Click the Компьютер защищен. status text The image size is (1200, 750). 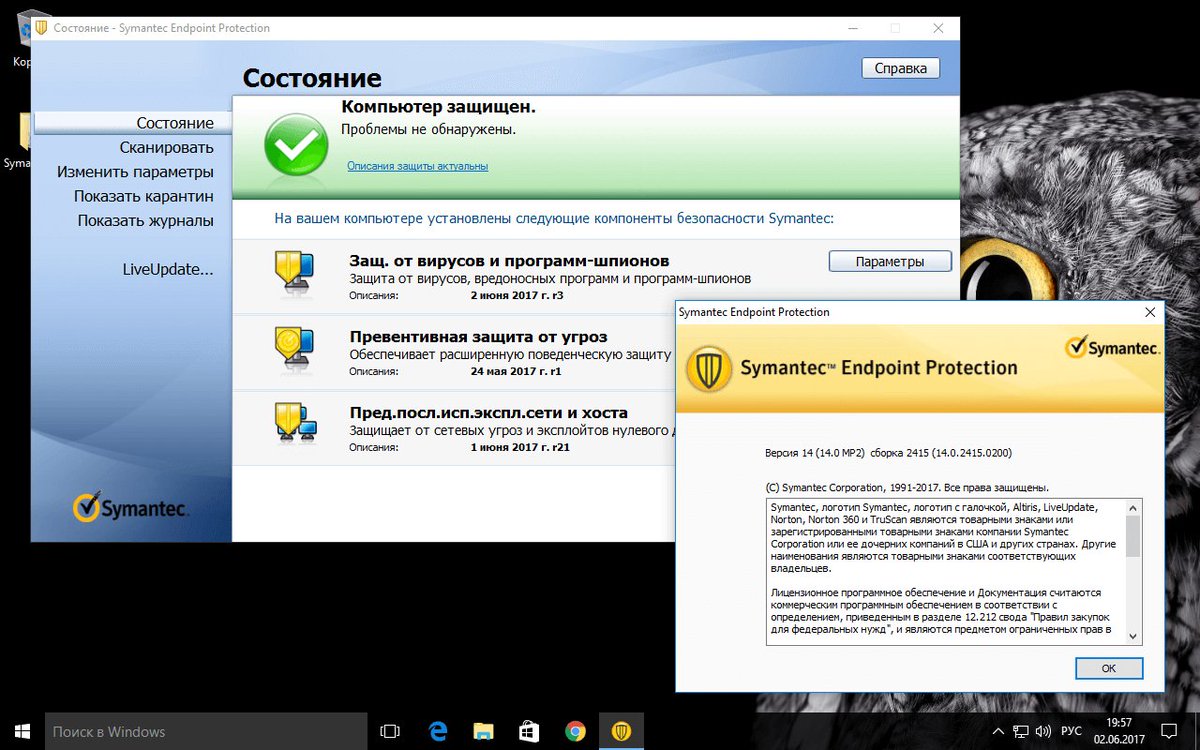tap(439, 106)
